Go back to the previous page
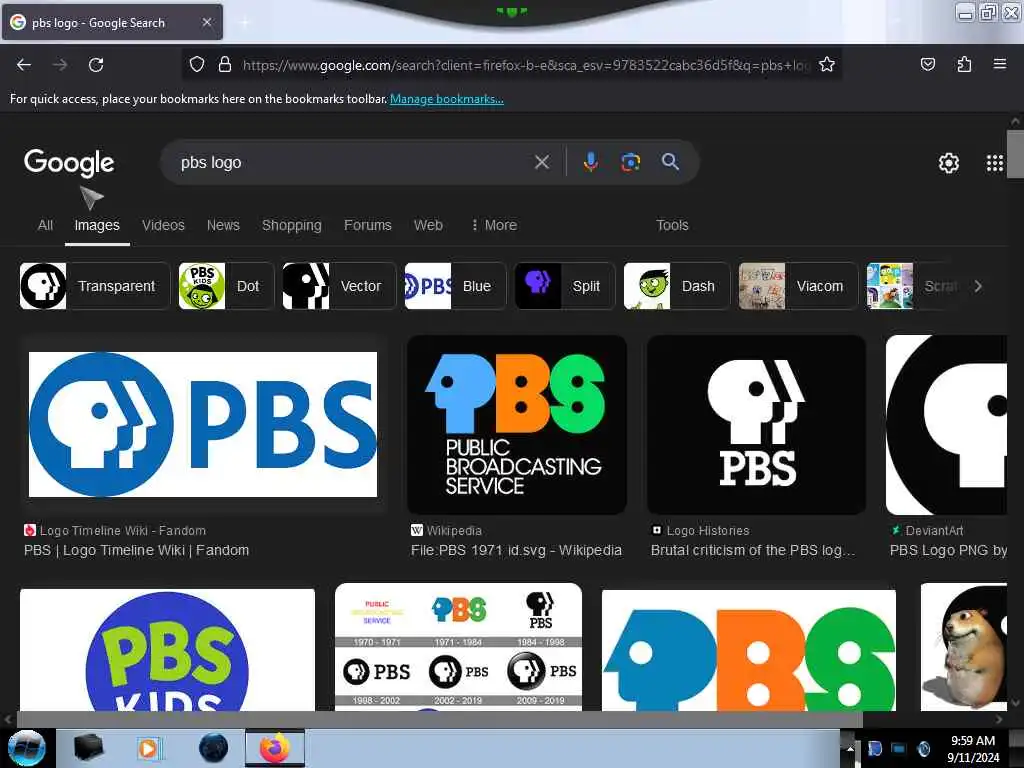The height and width of the screenshot is (768, 1024). click(24, 65)
